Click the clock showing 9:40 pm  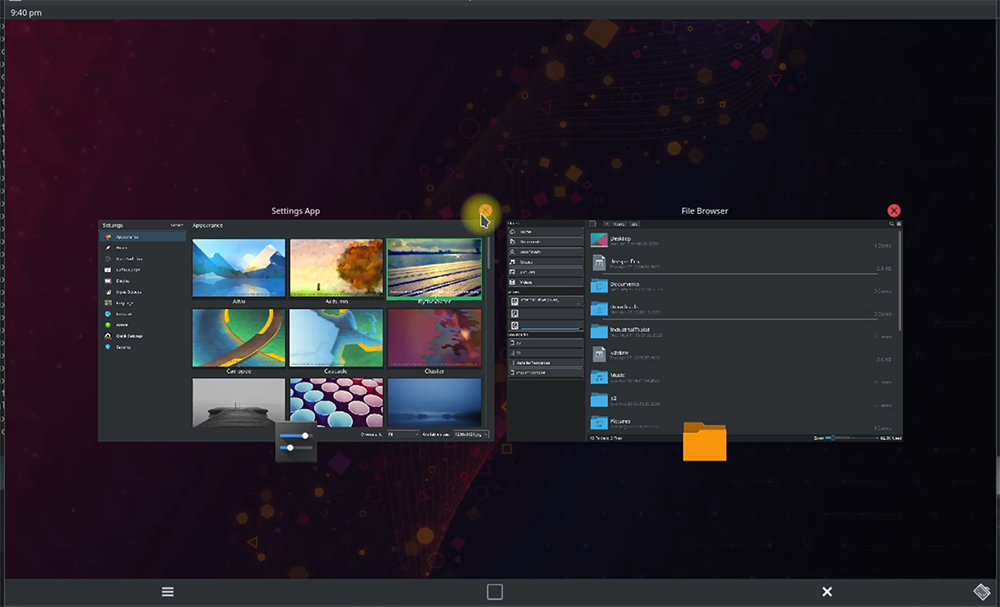coord(26,13)
